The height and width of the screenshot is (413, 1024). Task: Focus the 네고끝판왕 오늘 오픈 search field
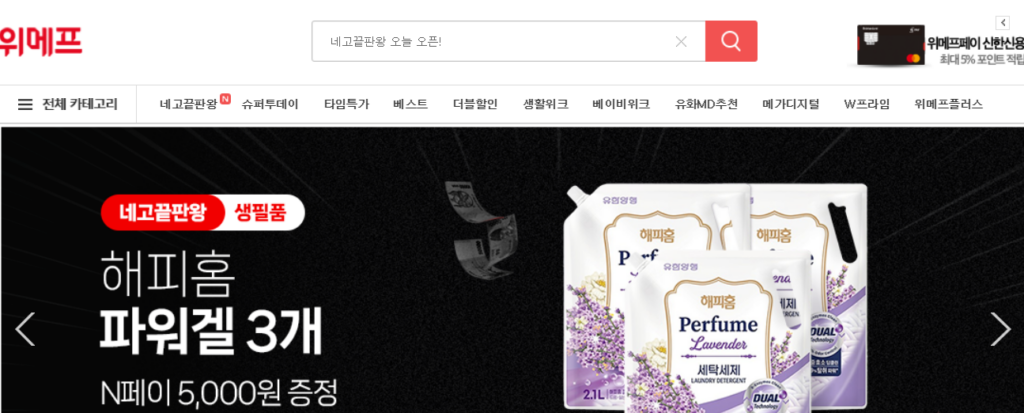point(496,41)
